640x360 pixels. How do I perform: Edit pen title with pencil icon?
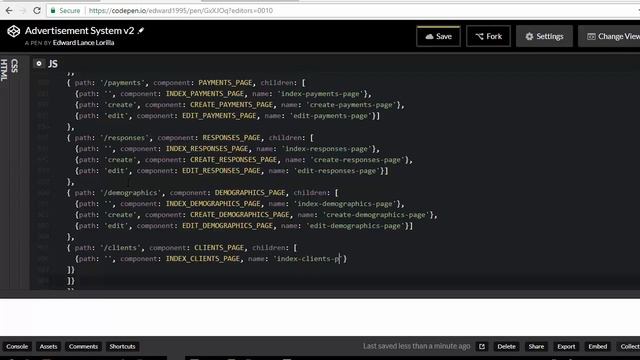click(141, 31)
